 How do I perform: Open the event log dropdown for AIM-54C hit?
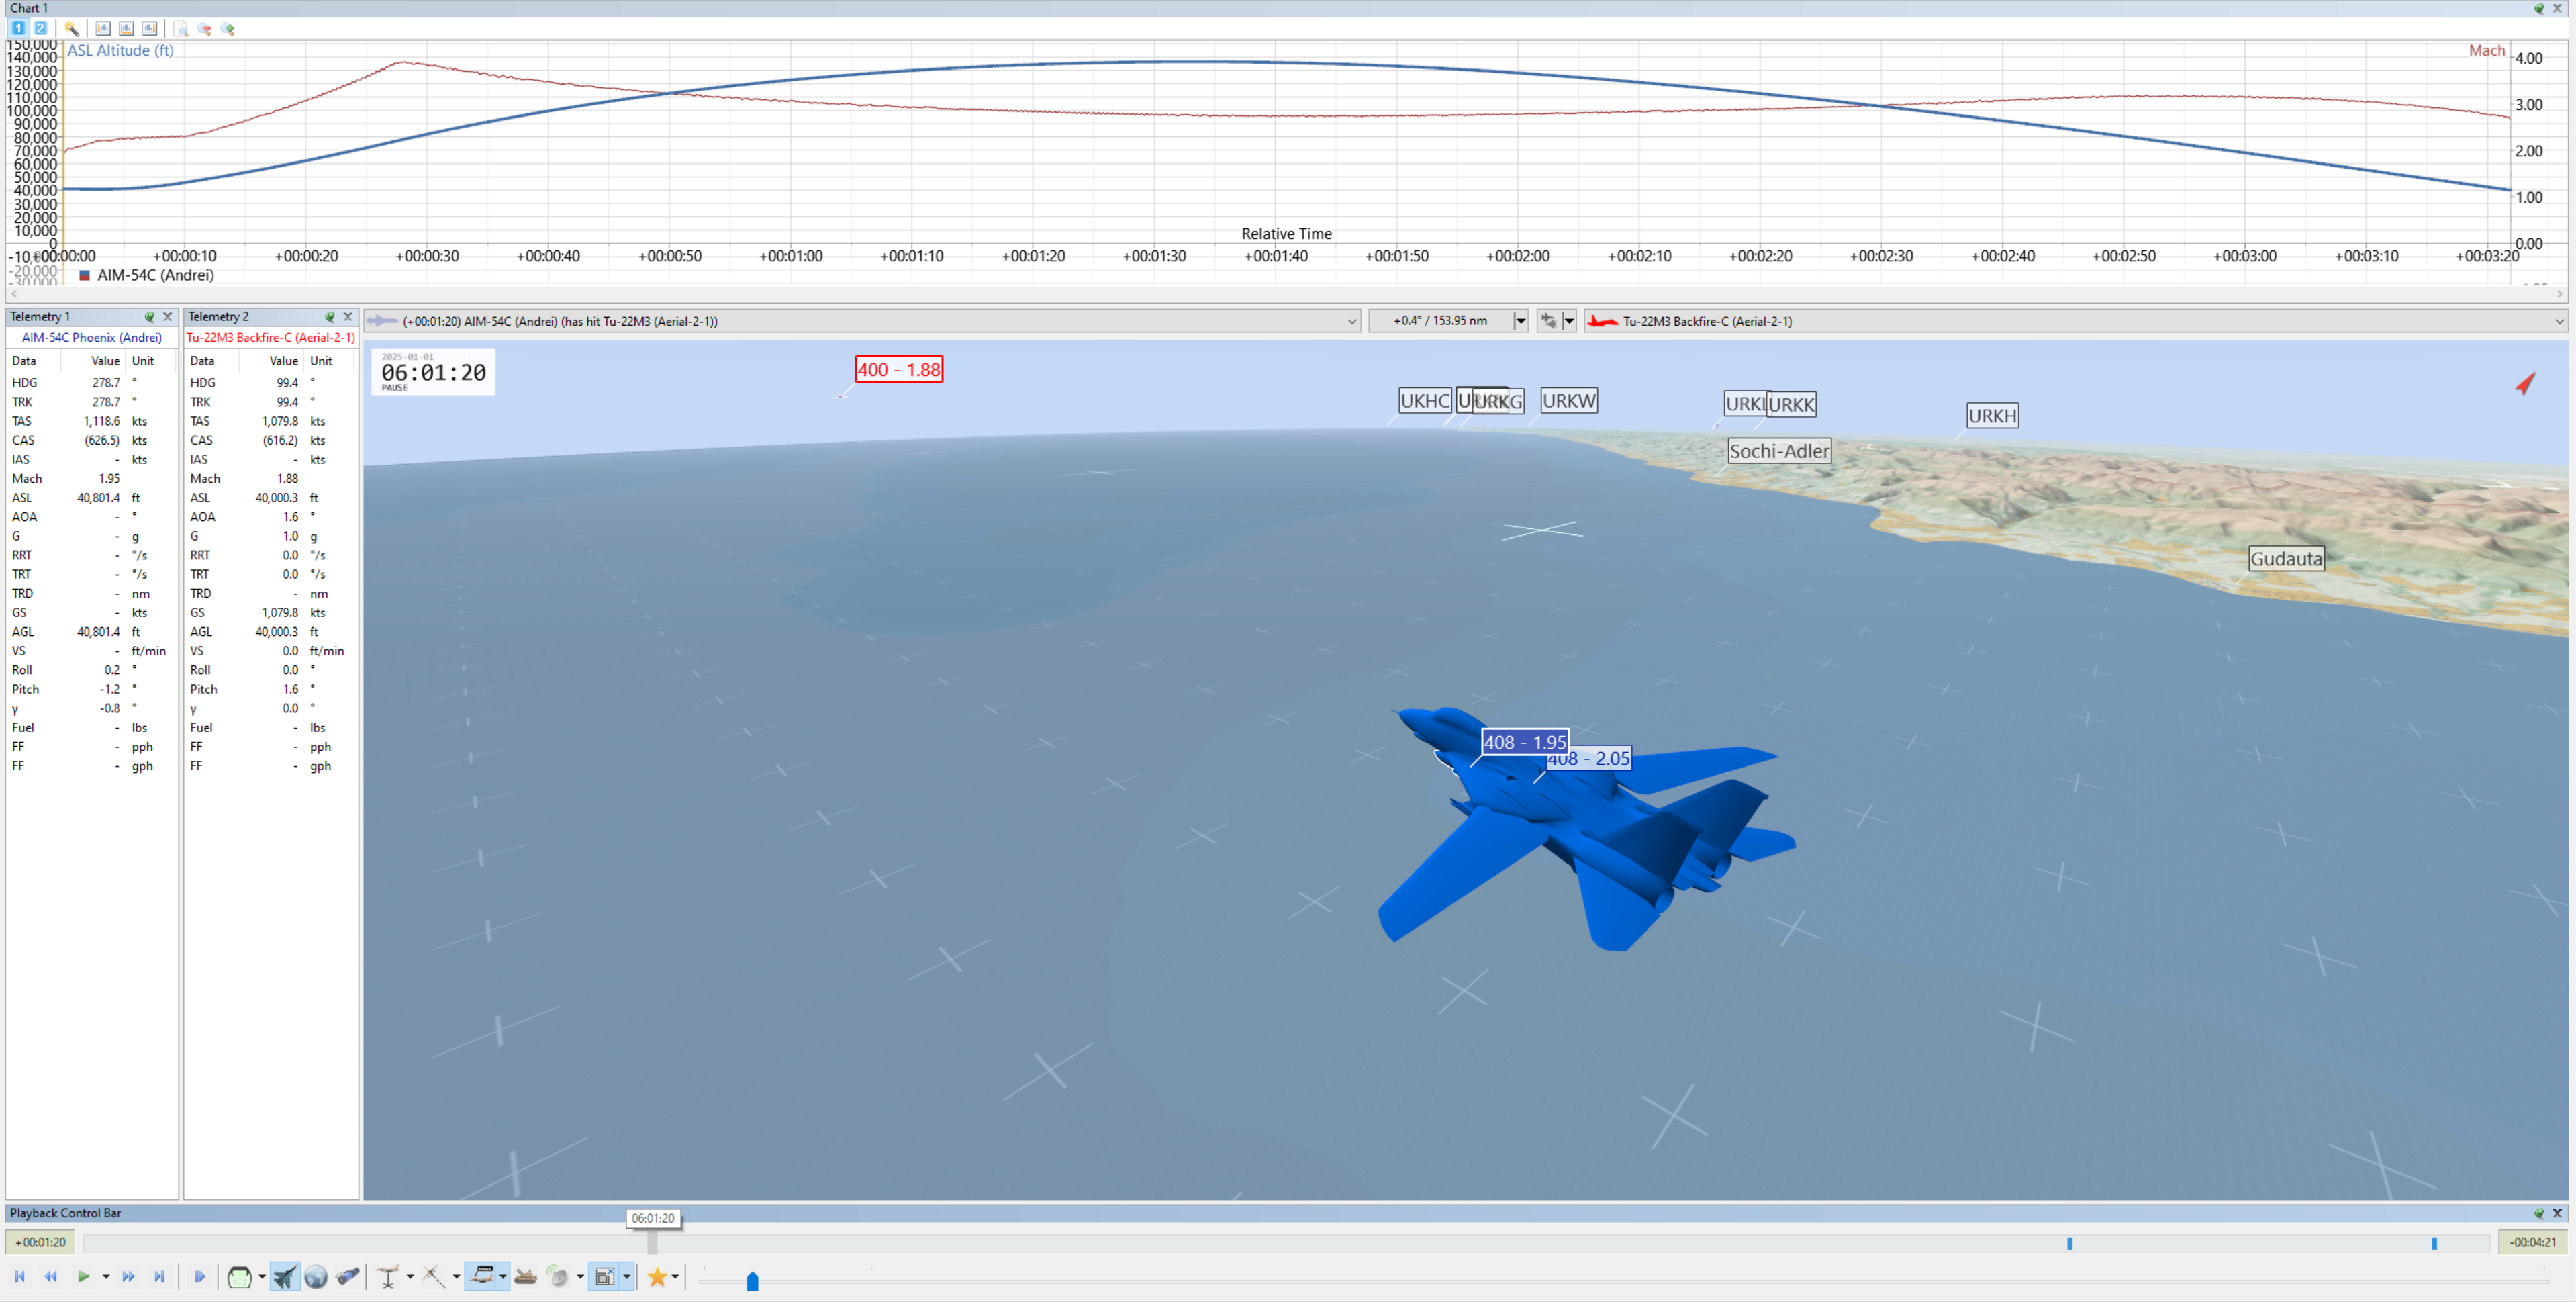pos(1351,321)
